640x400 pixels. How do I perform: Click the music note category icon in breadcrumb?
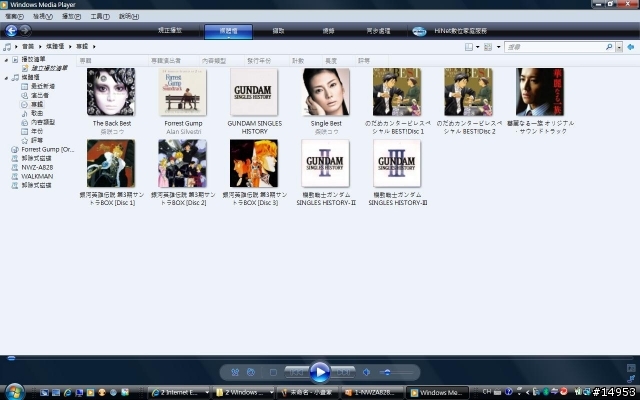(x=7, y=47)
